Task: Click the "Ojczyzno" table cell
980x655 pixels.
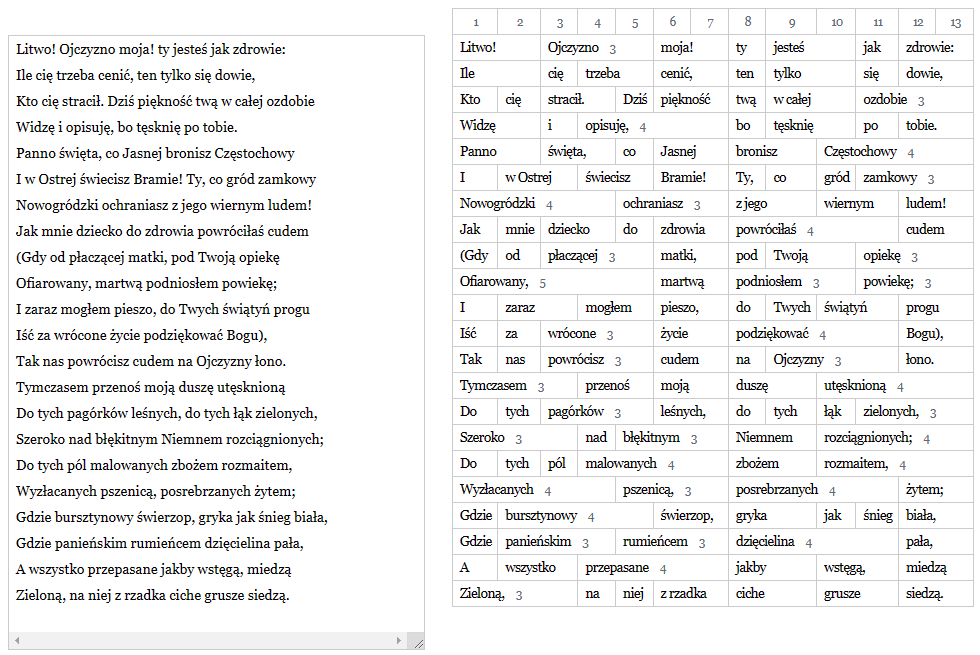Action: coord(597,48)
